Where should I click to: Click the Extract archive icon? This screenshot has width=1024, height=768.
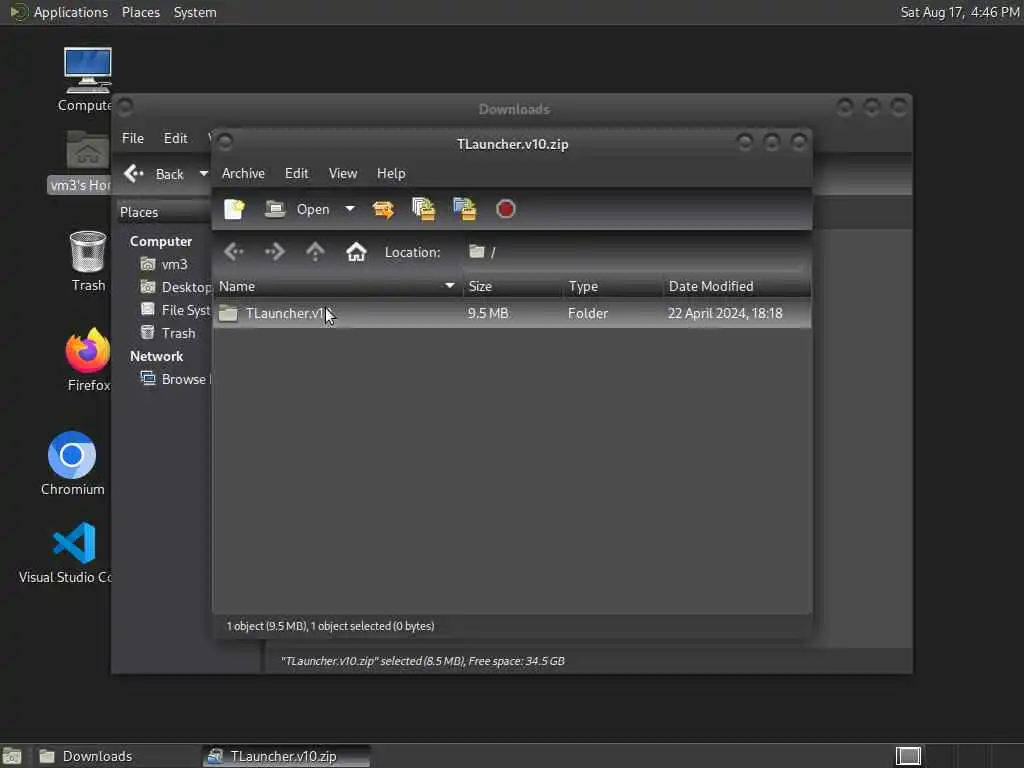[383, 209]
